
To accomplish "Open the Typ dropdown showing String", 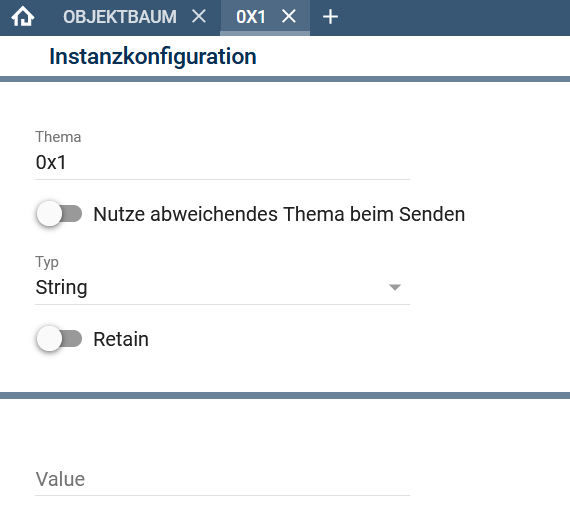I will pos(222,287).
